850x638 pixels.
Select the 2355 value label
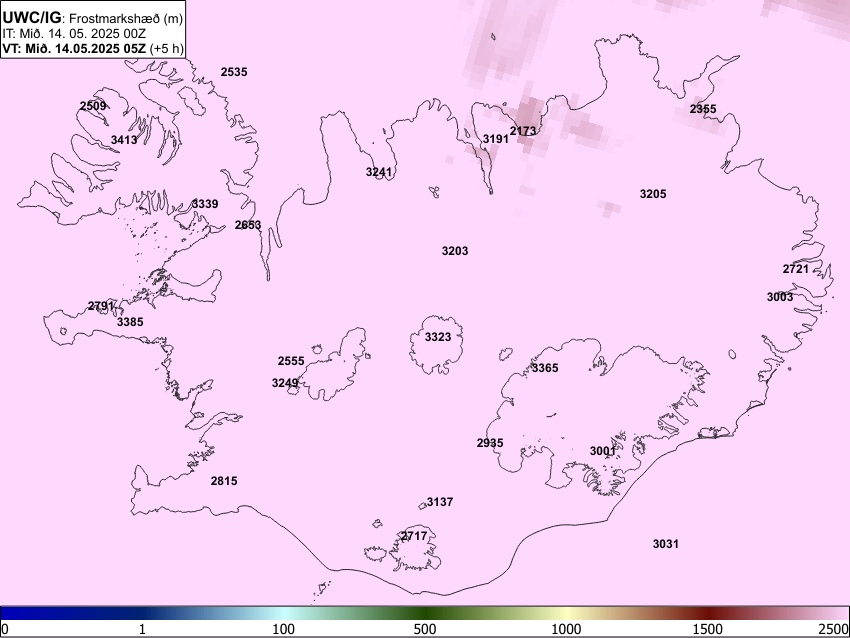coord(703,109)
